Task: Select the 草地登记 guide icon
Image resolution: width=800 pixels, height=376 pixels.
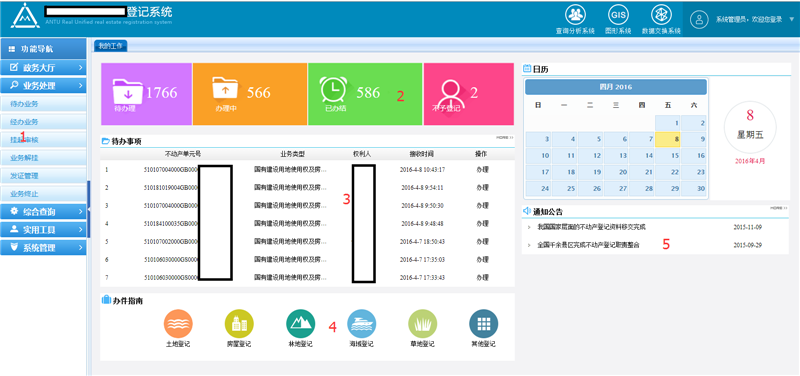Action: [422, 323]
